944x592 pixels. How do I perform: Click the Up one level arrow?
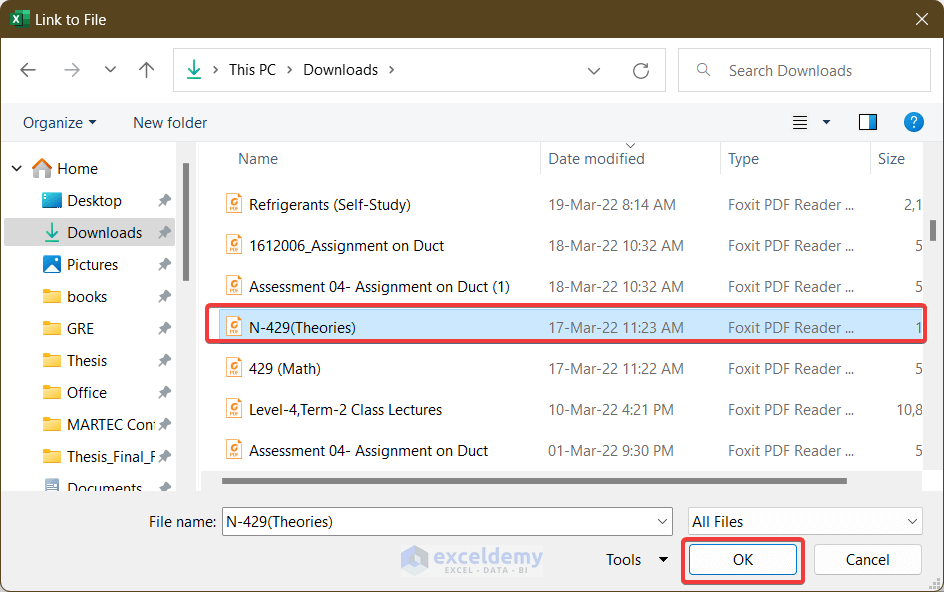click(x=147, y=70)
